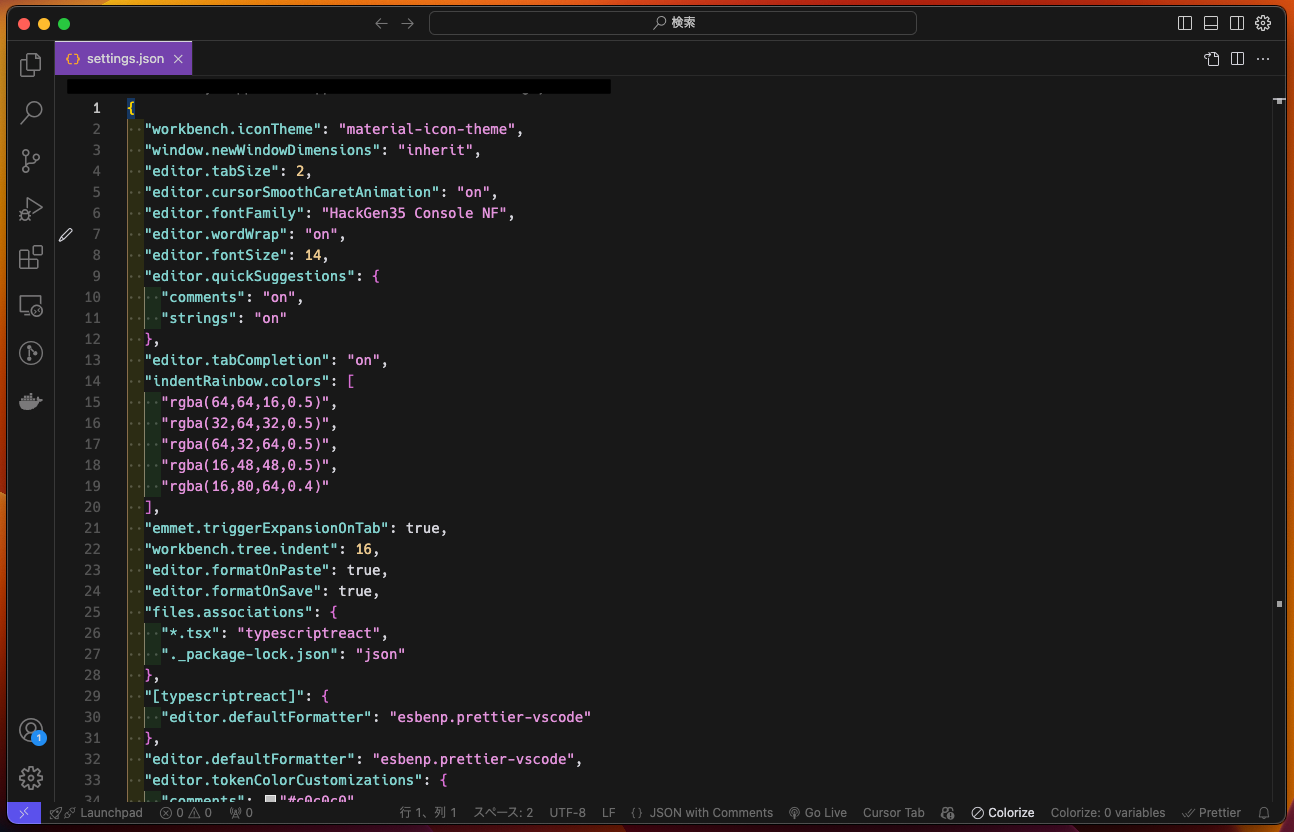Image resolution: width=1294 pixels, height=832 pixels.
Task: Click the "._package-lock.json" key
Action: pyautogui.click(x=250, y=654)
